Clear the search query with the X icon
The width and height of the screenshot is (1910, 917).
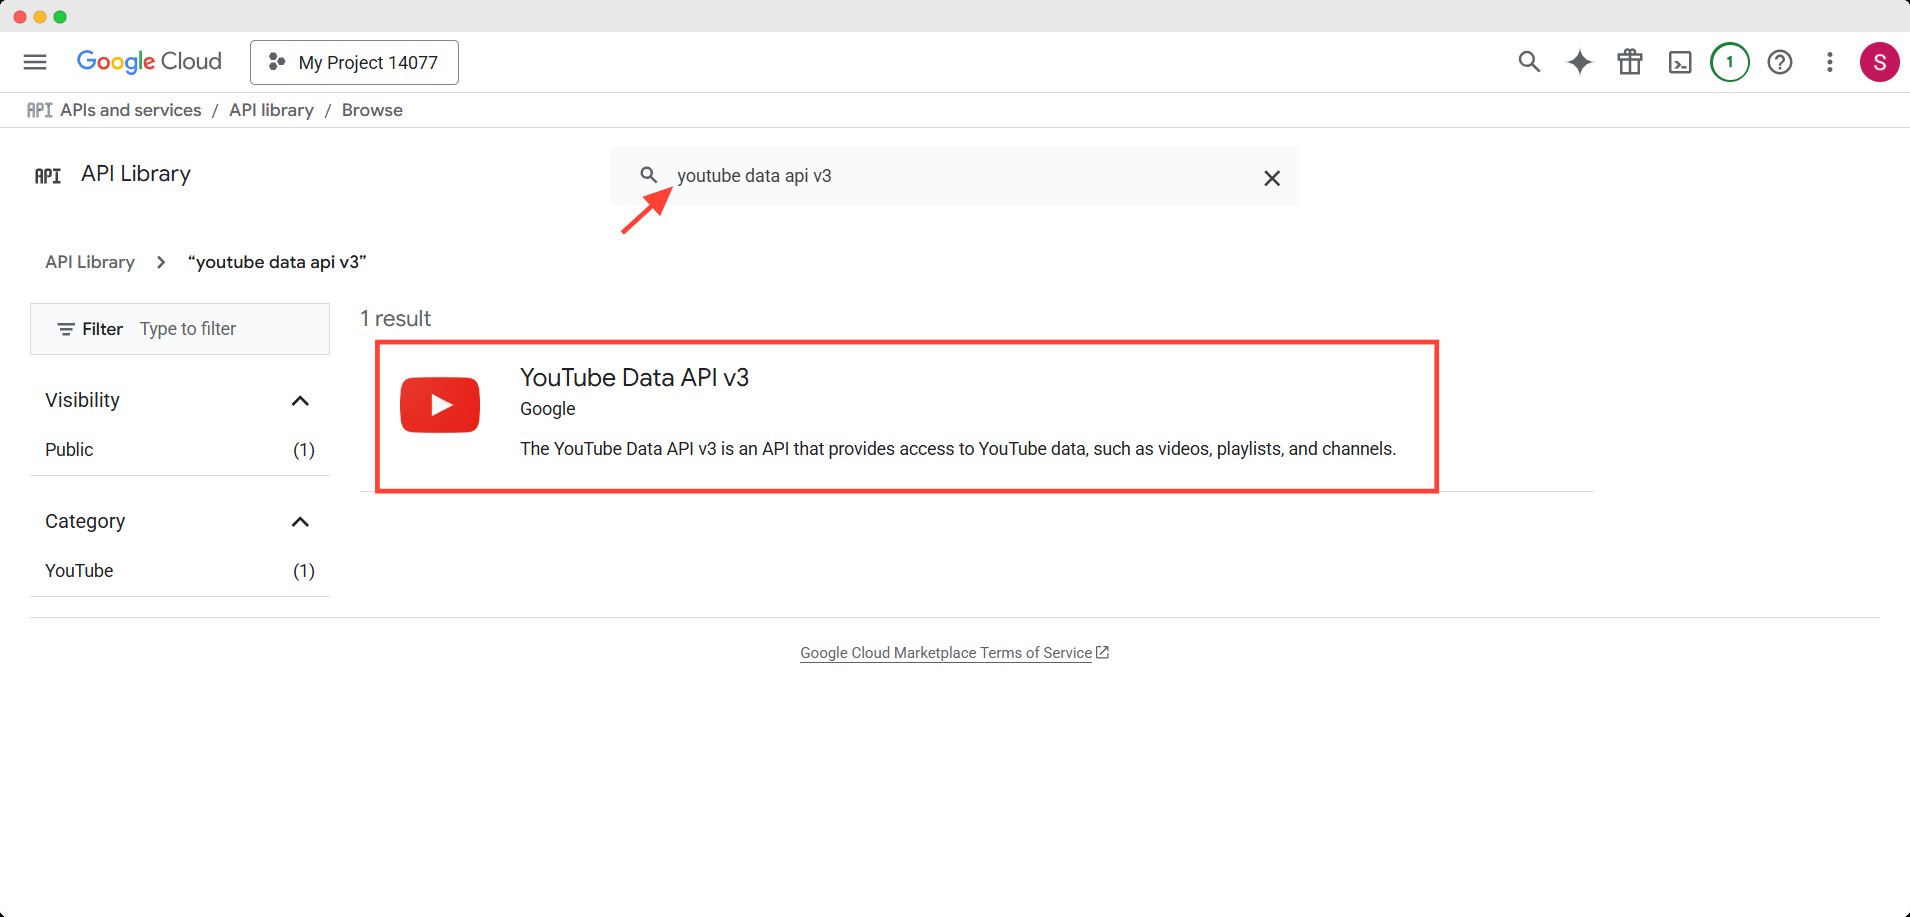coord(1271,177)
